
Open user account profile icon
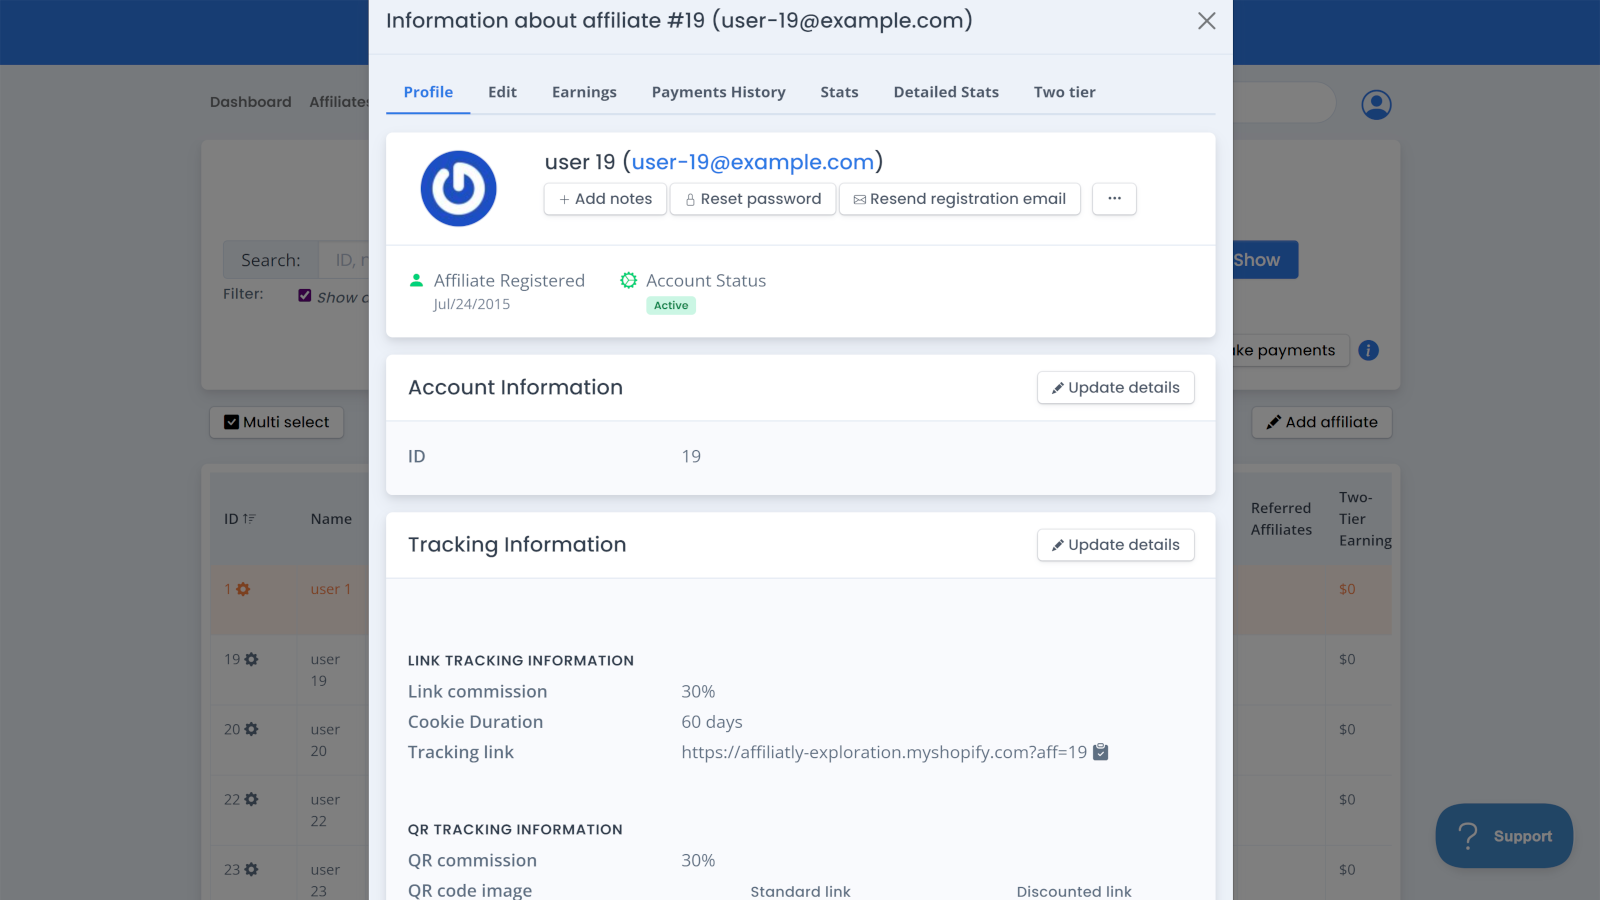coord(1376,104)
